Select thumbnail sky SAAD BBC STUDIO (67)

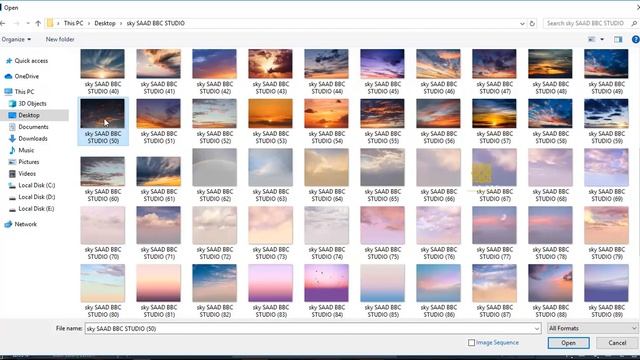(494, 167)
